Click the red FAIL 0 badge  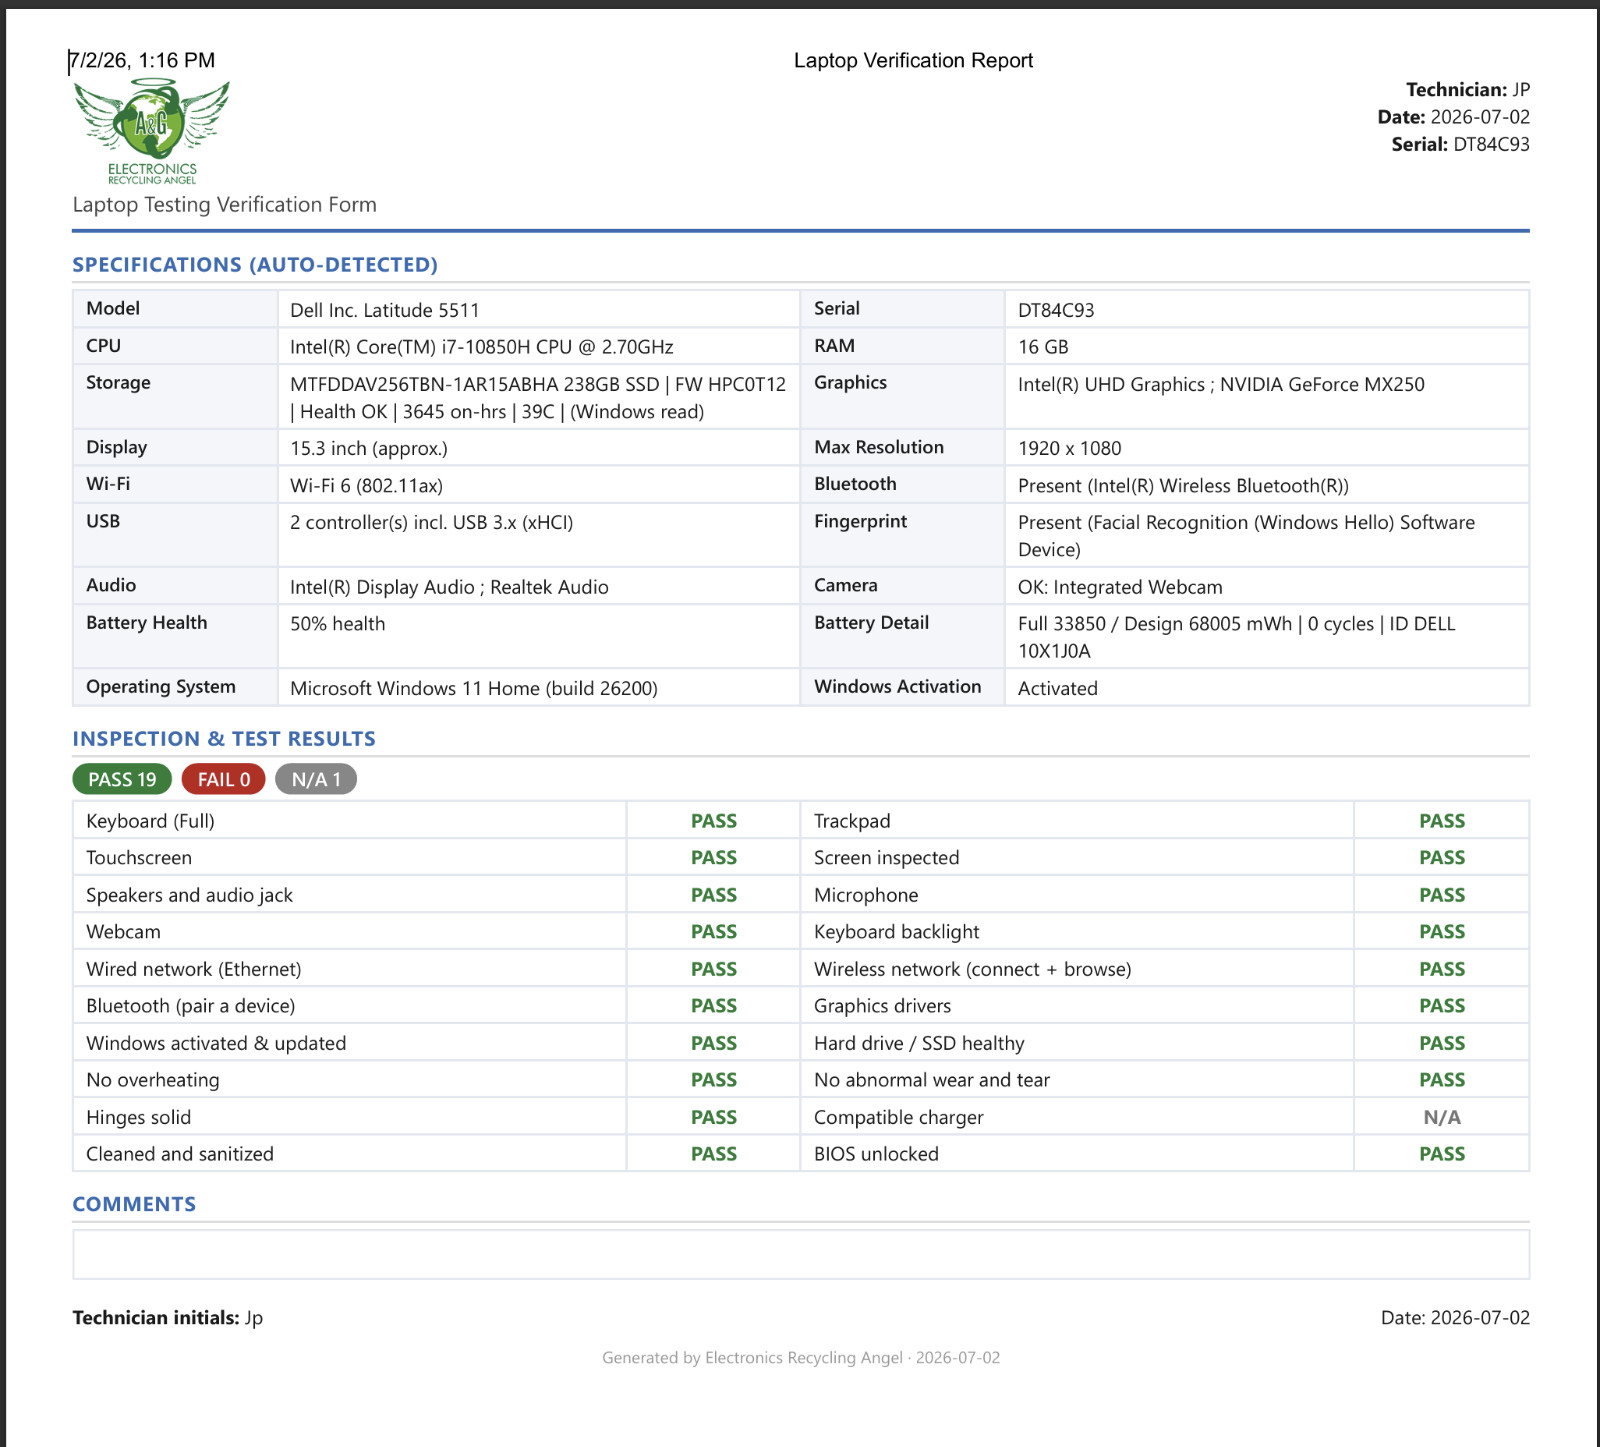(224, 779)
